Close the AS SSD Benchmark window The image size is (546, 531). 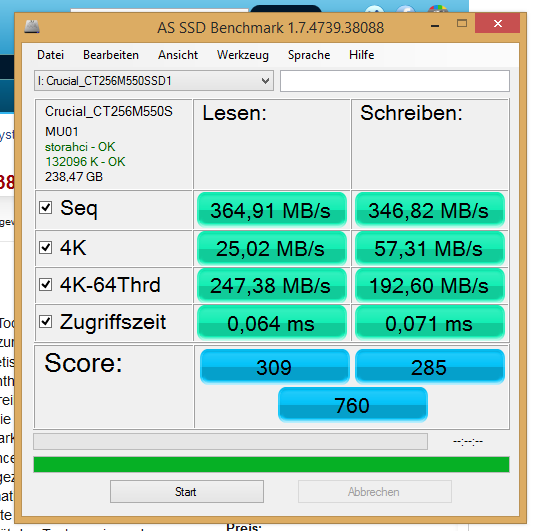[498, 23]
